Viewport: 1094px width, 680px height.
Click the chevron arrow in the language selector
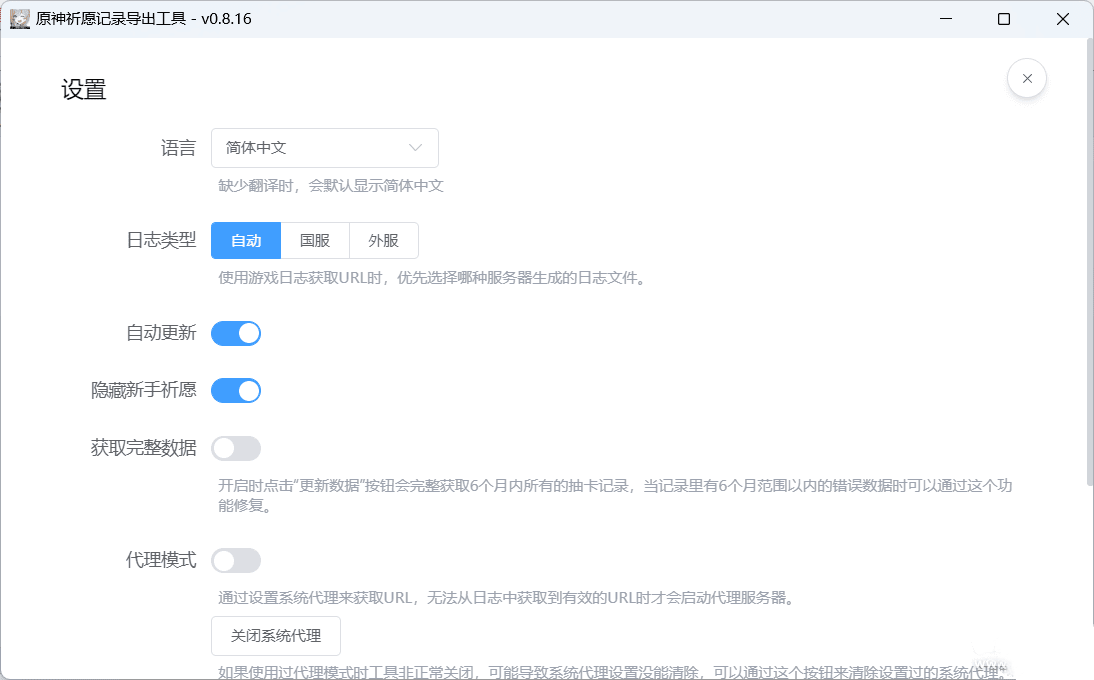[416, 148]
